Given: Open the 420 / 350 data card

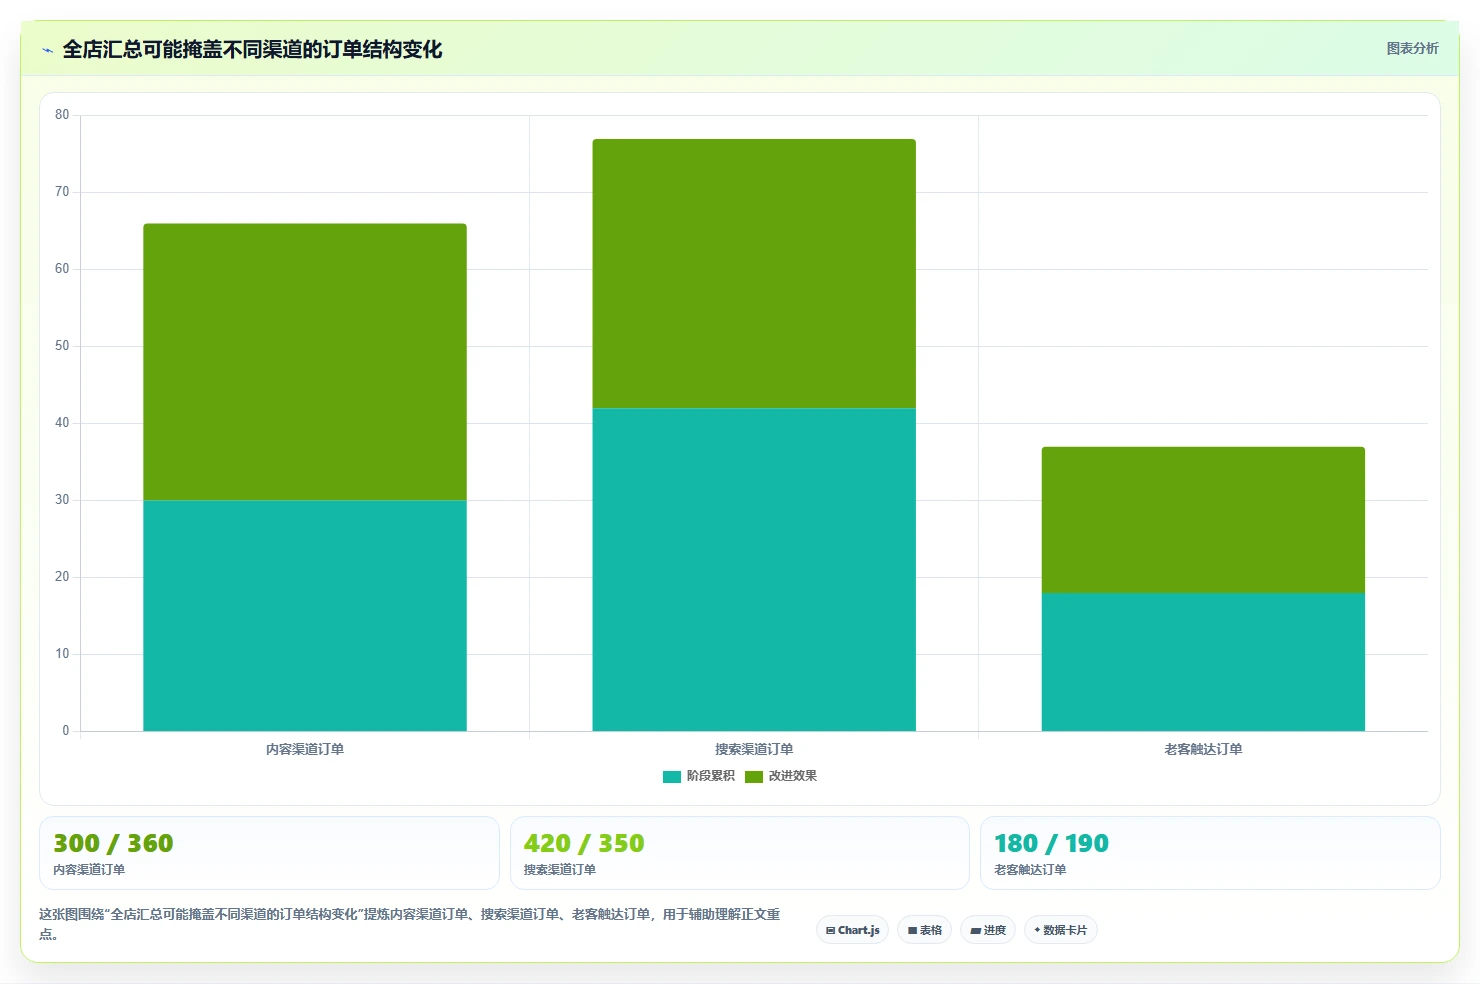Looking at the screenshot, I should click(740, 853).
